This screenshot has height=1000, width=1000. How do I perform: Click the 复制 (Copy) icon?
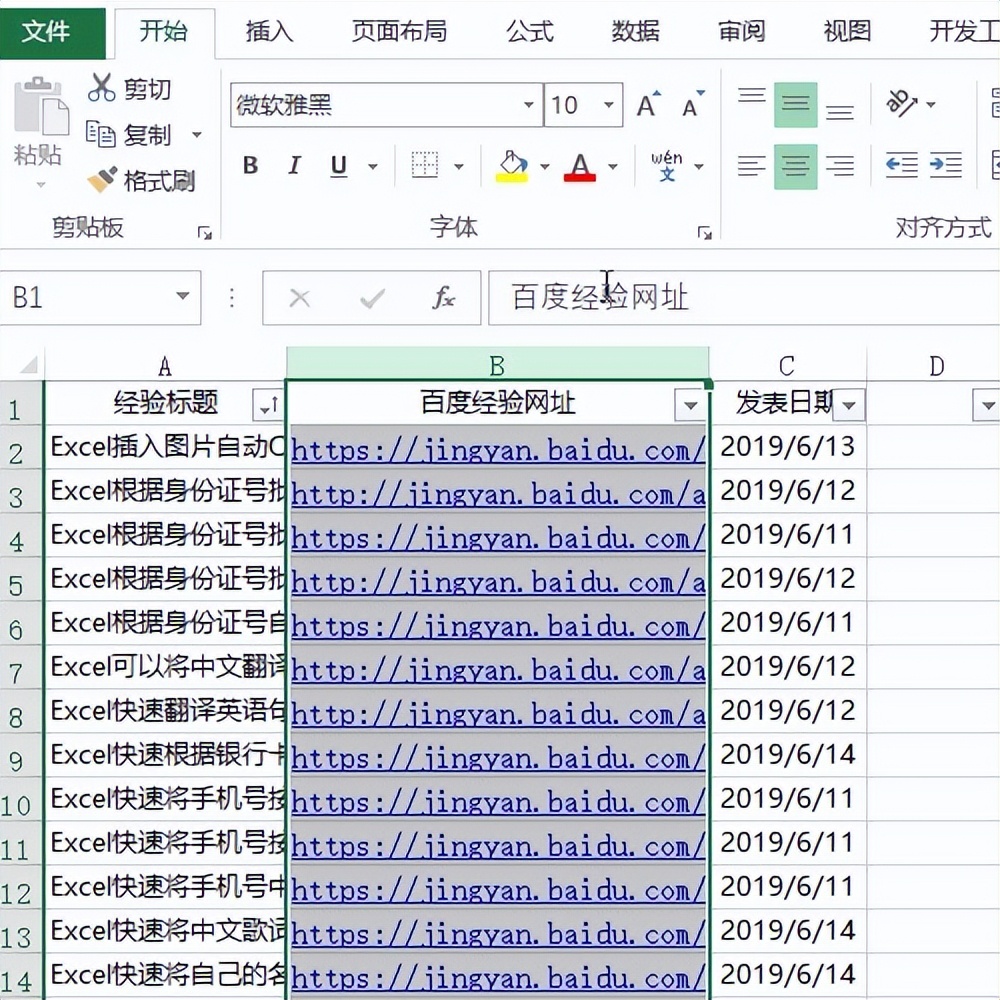click(x=101, y=135)
